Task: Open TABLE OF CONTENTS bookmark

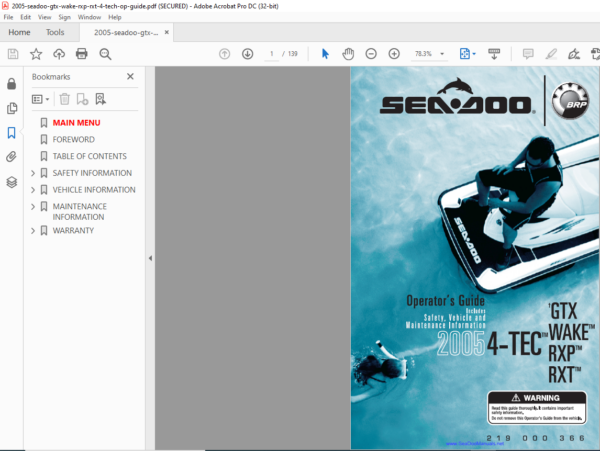Action: click(x=90, y=156)
